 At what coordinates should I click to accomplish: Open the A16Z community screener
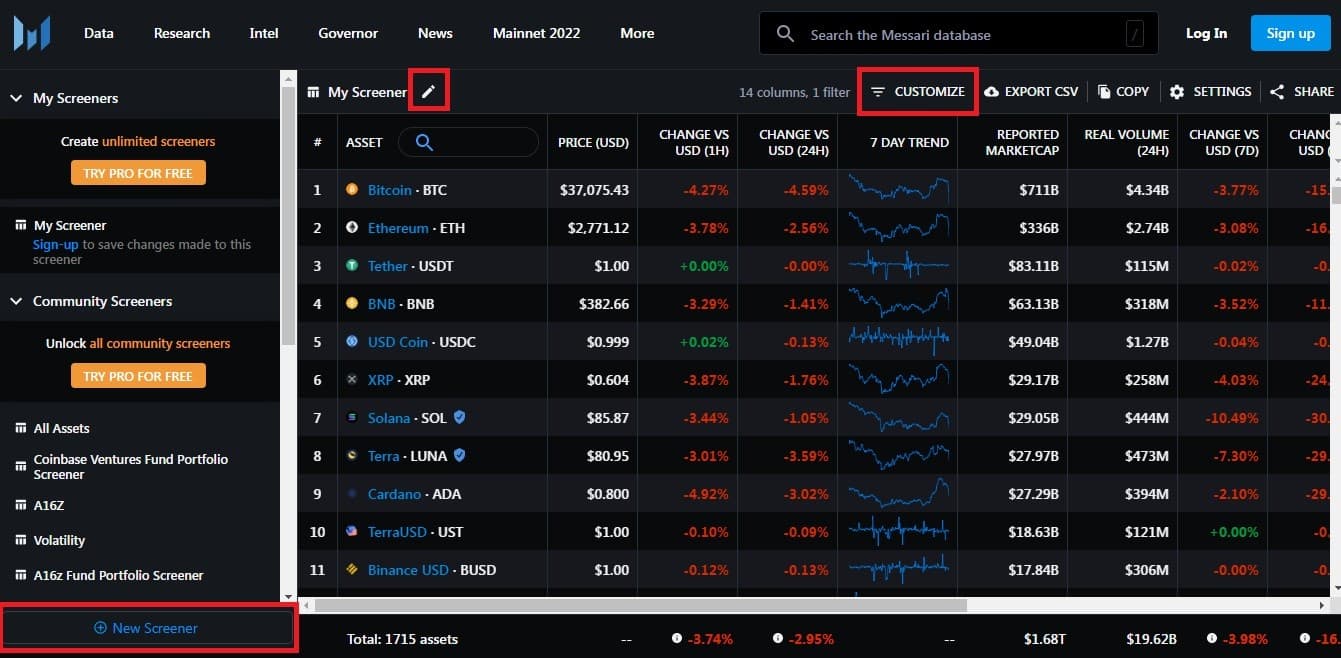[49, 505]
